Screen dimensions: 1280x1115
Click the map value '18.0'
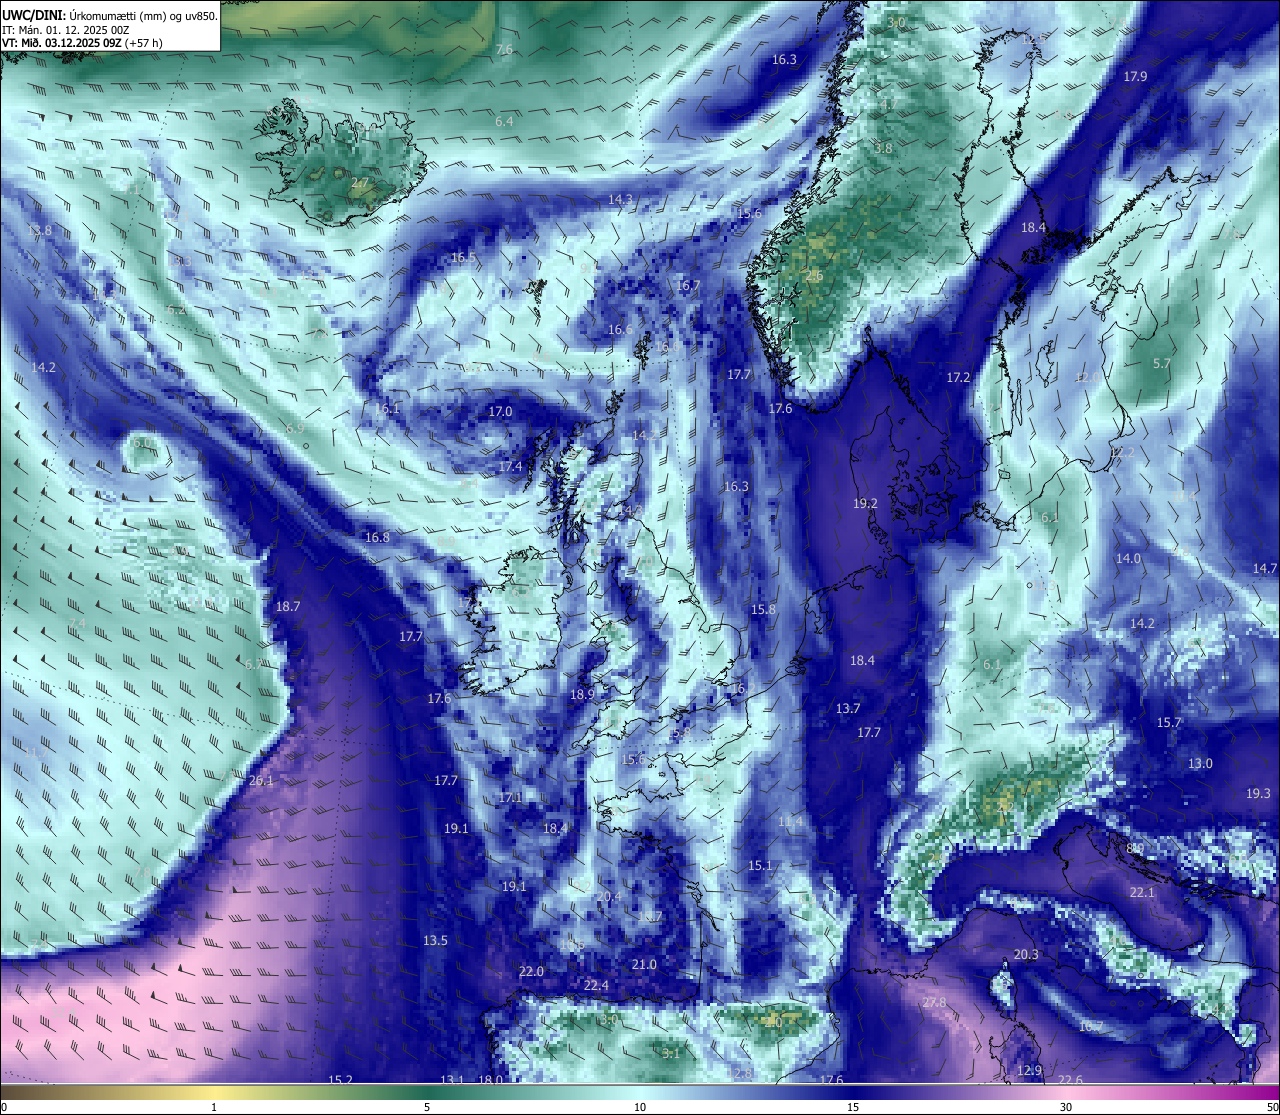point(490,1079)
